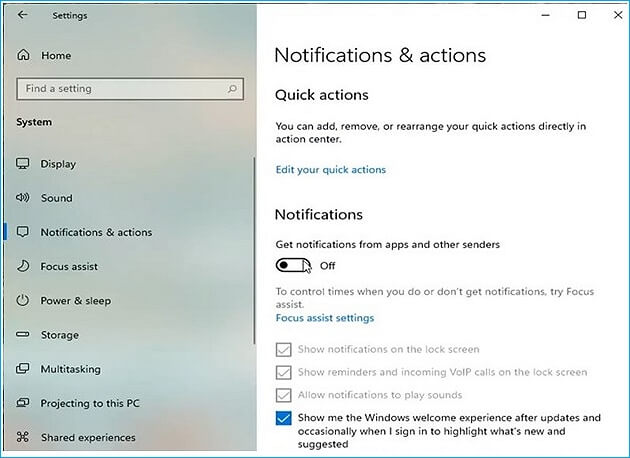Click the Display monitor icon

click(22, 164)
